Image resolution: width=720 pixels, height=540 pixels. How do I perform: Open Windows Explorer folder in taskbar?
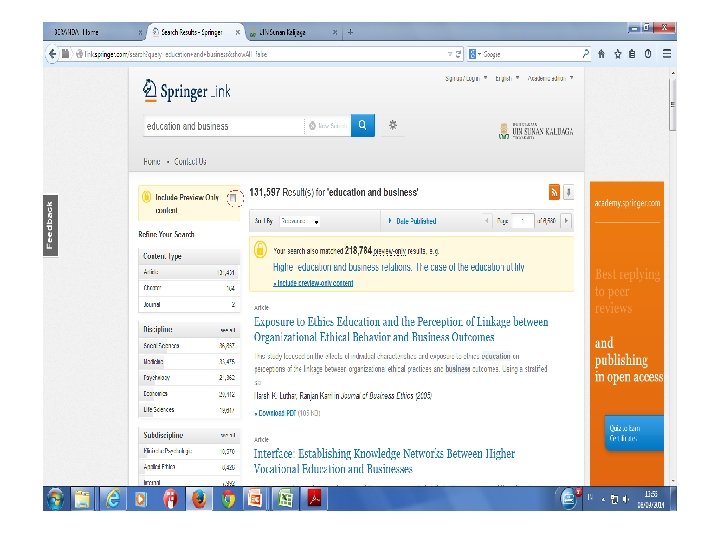(x=83, y=499)
